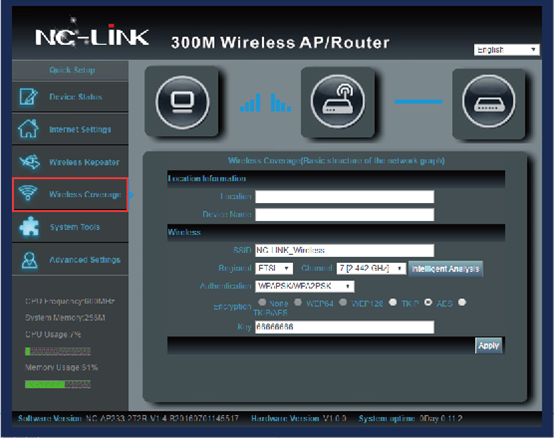Click the wireless router antenna icon
554x438 pixels.
(x=338, y=101)
